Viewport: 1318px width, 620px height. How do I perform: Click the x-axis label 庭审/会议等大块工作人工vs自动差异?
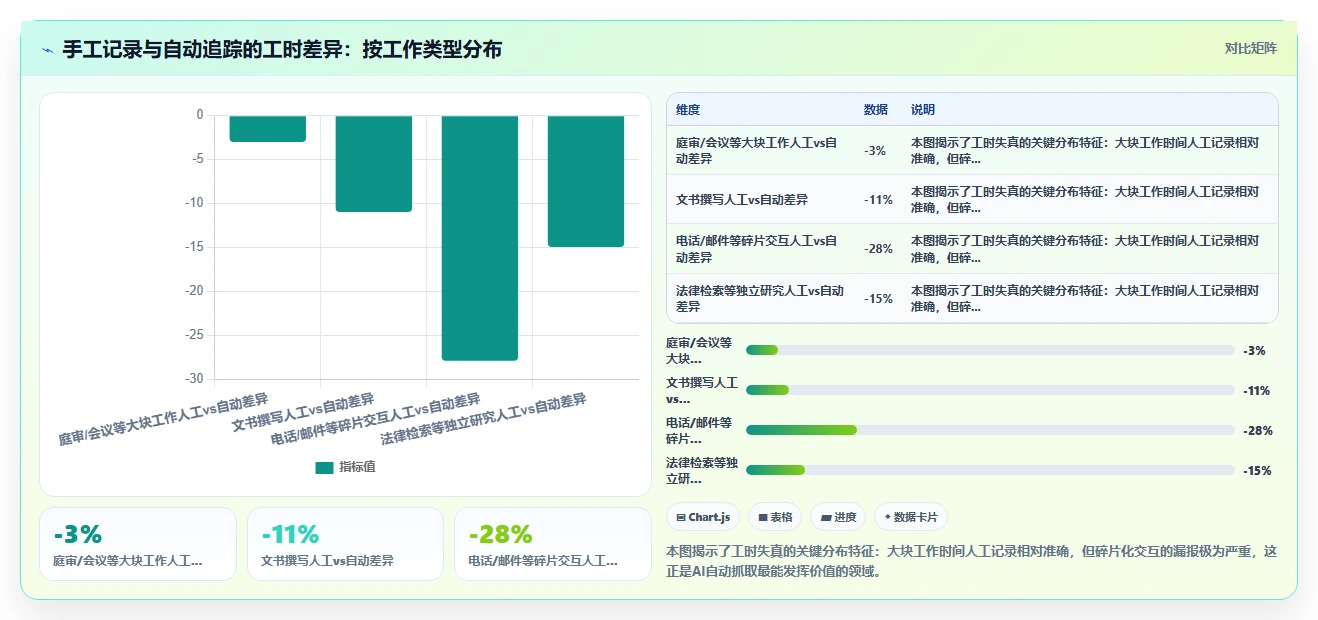(163, 419)
